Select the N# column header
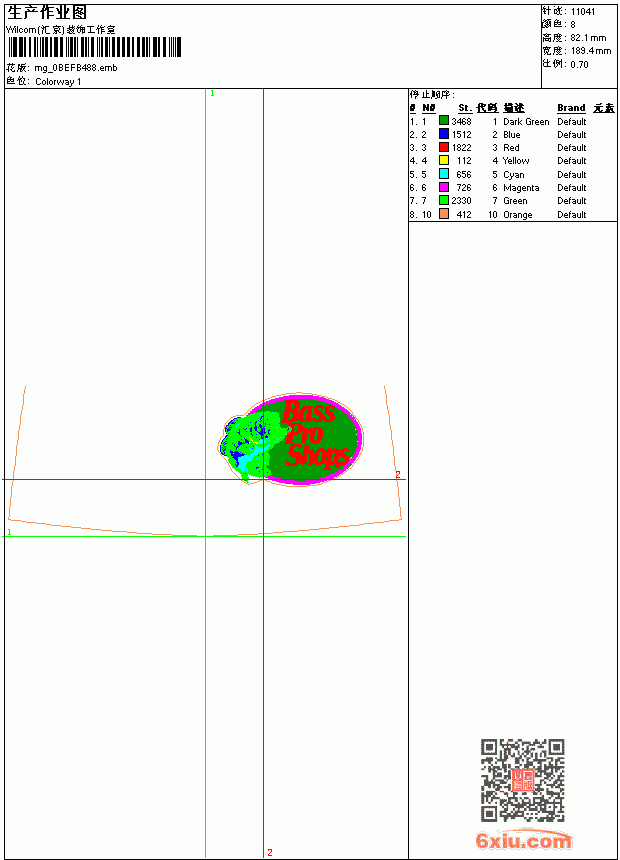This screenshot has height=860, width=620. (429, 108)
